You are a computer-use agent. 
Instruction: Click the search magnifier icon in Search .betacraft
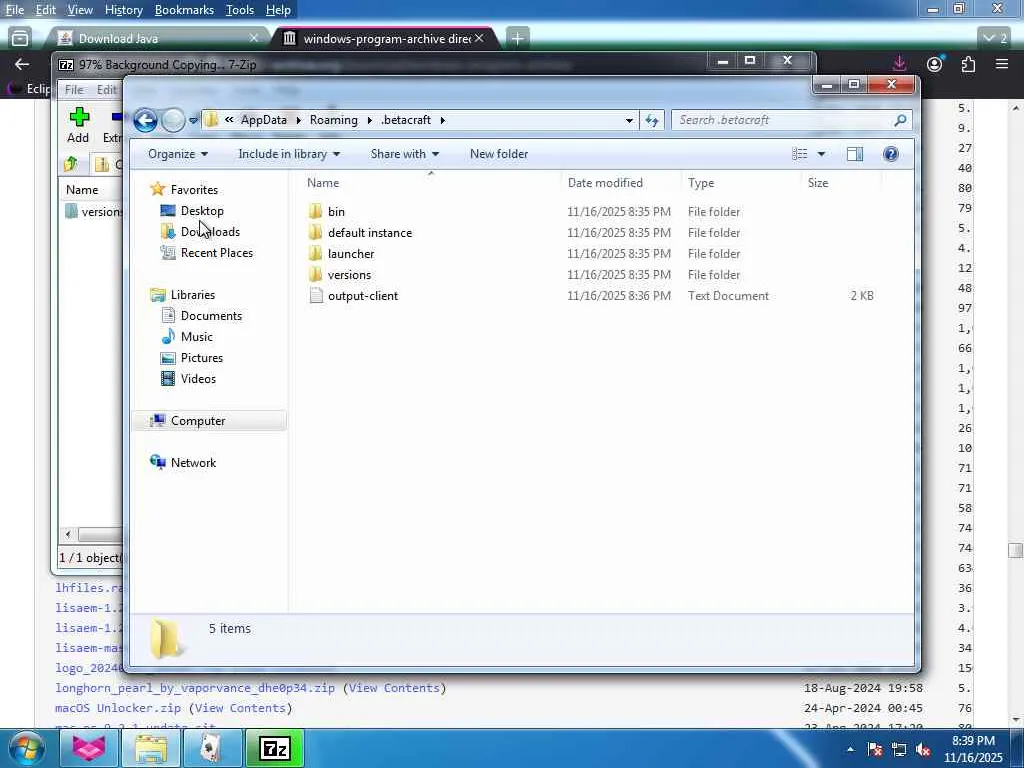901,120
